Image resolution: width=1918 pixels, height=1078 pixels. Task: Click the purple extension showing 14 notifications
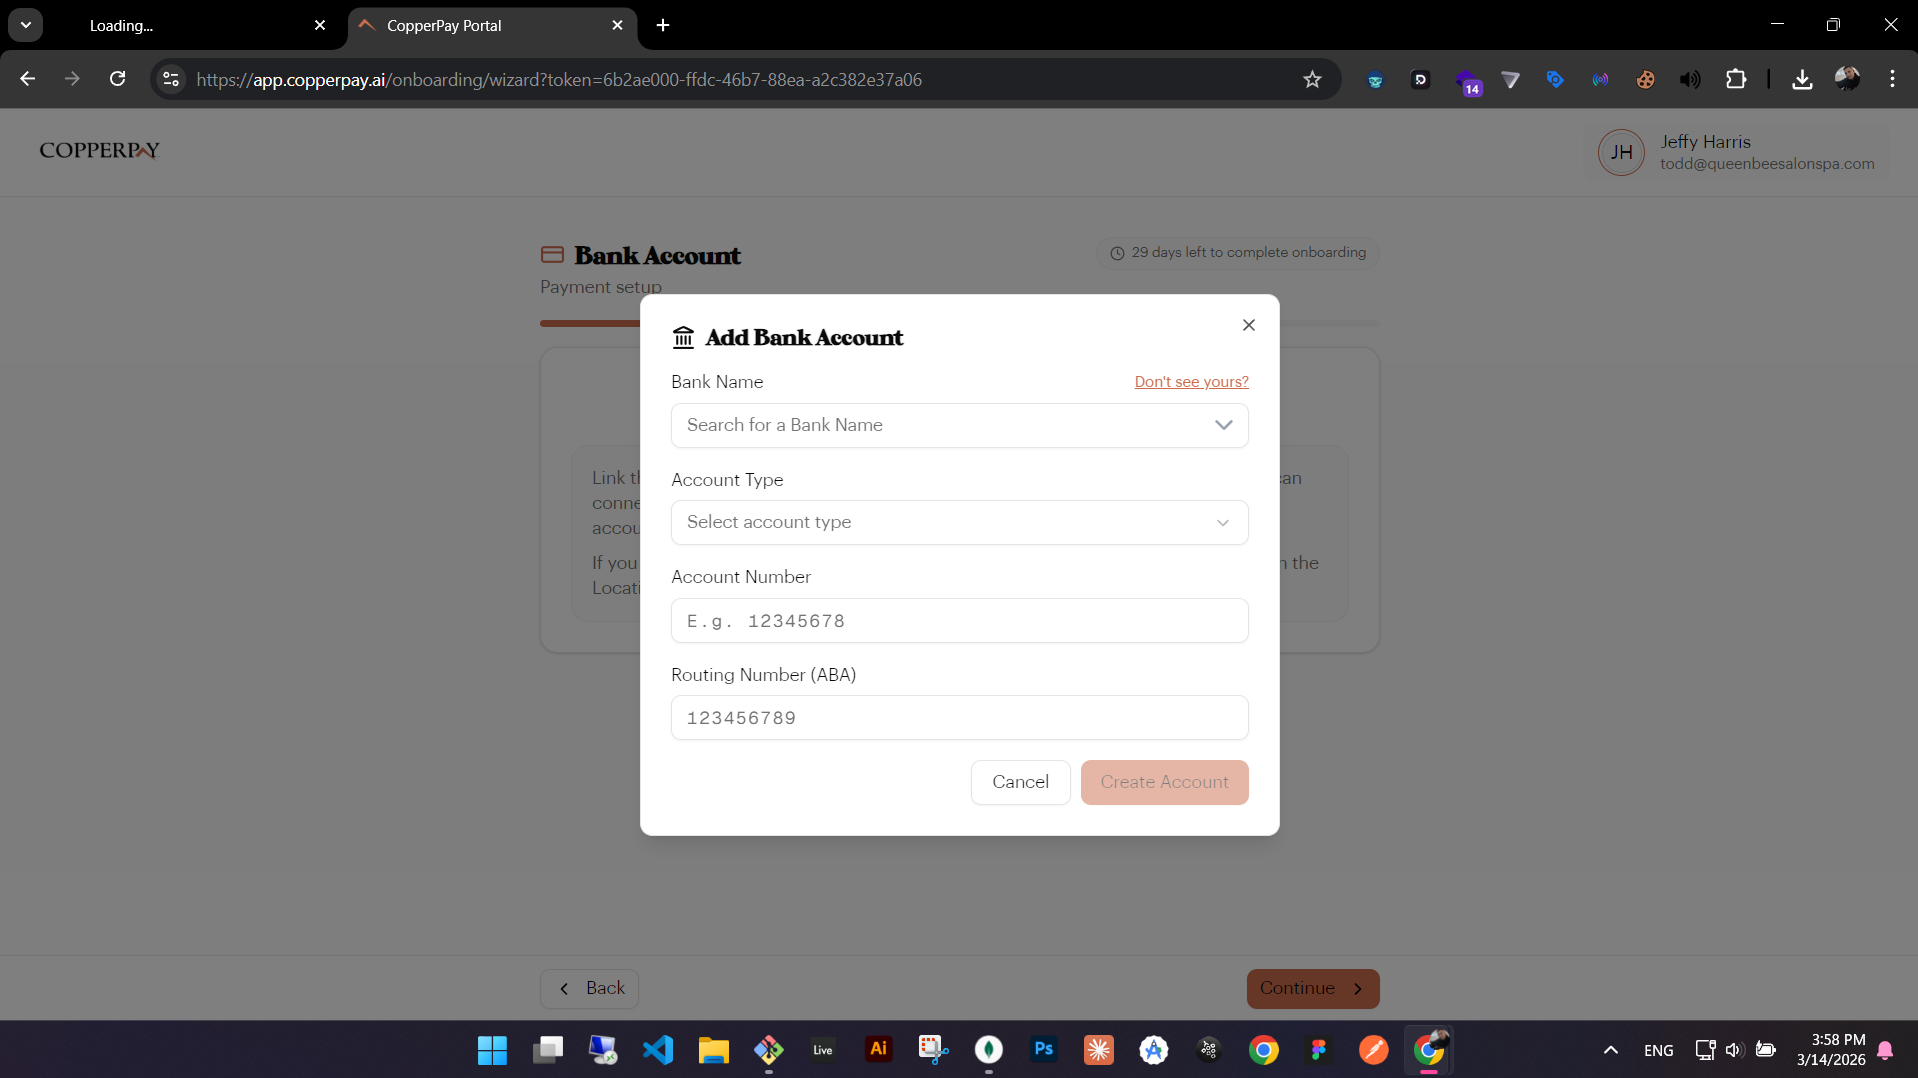tap(1469, 79)
